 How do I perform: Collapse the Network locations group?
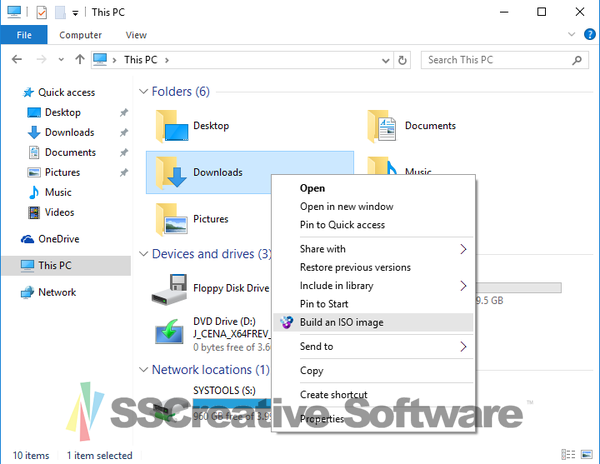[x=143, y=370]
